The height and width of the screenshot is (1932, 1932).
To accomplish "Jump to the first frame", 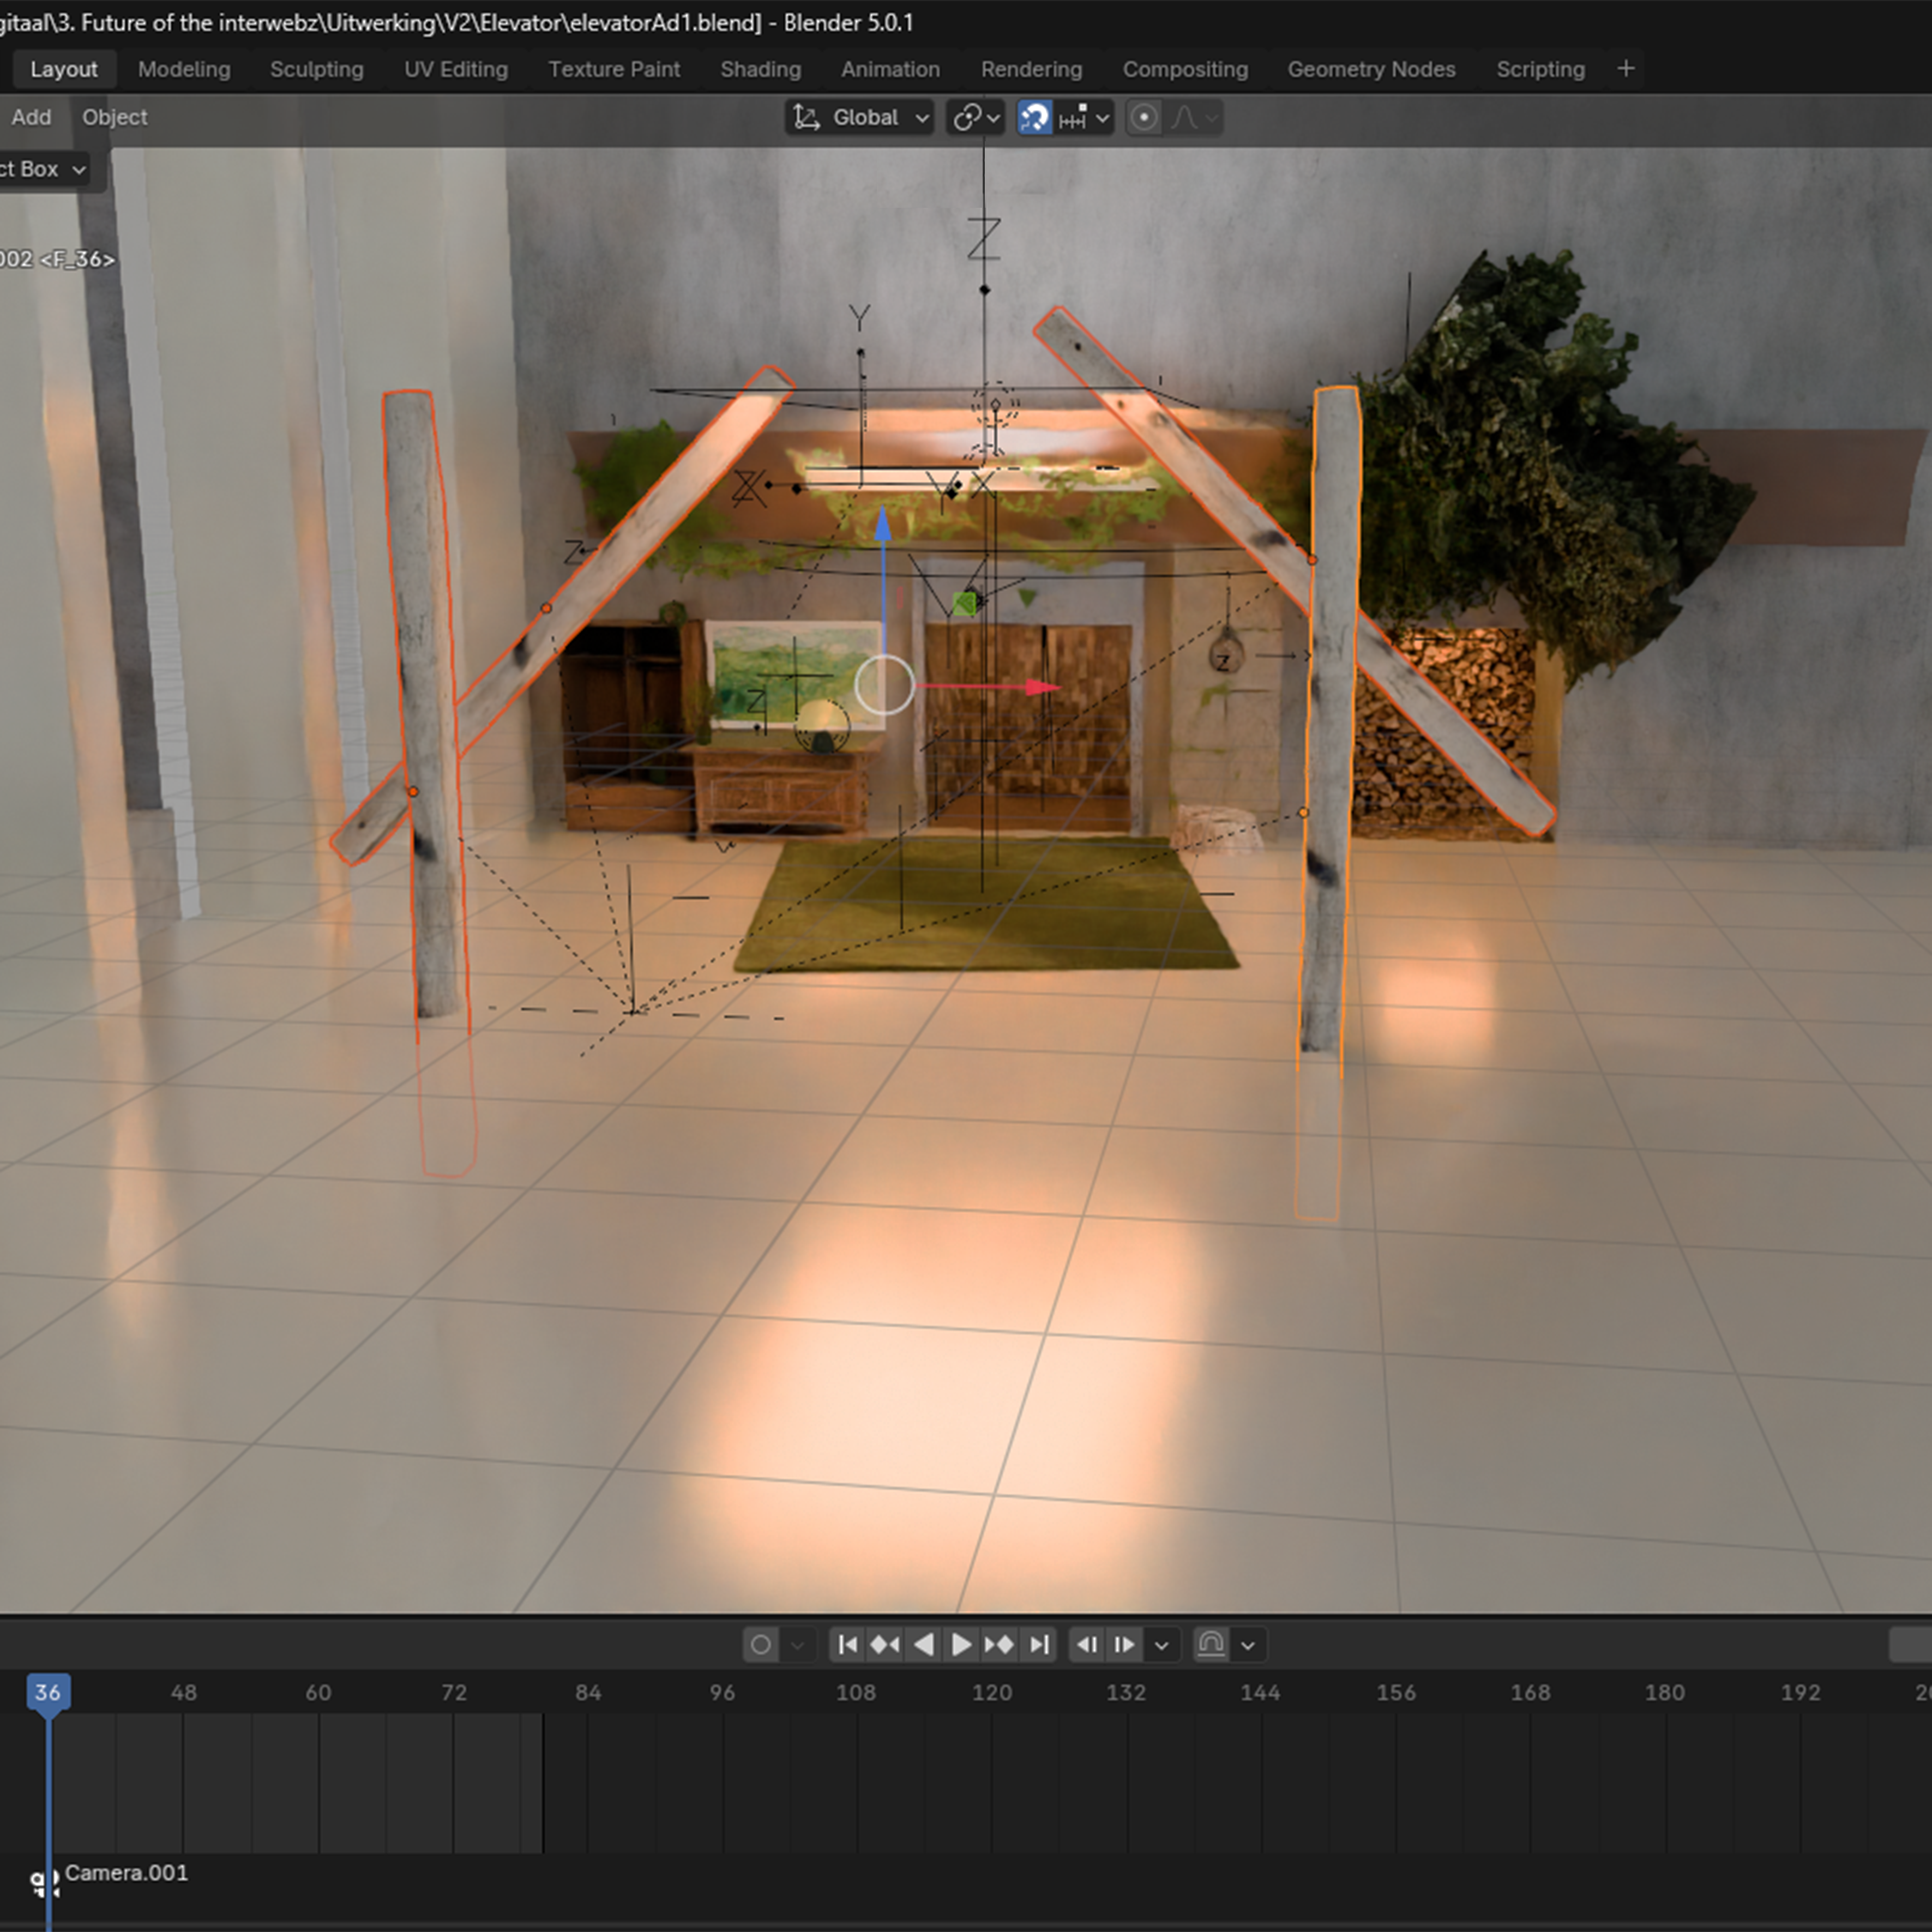I will [x=848, y=1645].
